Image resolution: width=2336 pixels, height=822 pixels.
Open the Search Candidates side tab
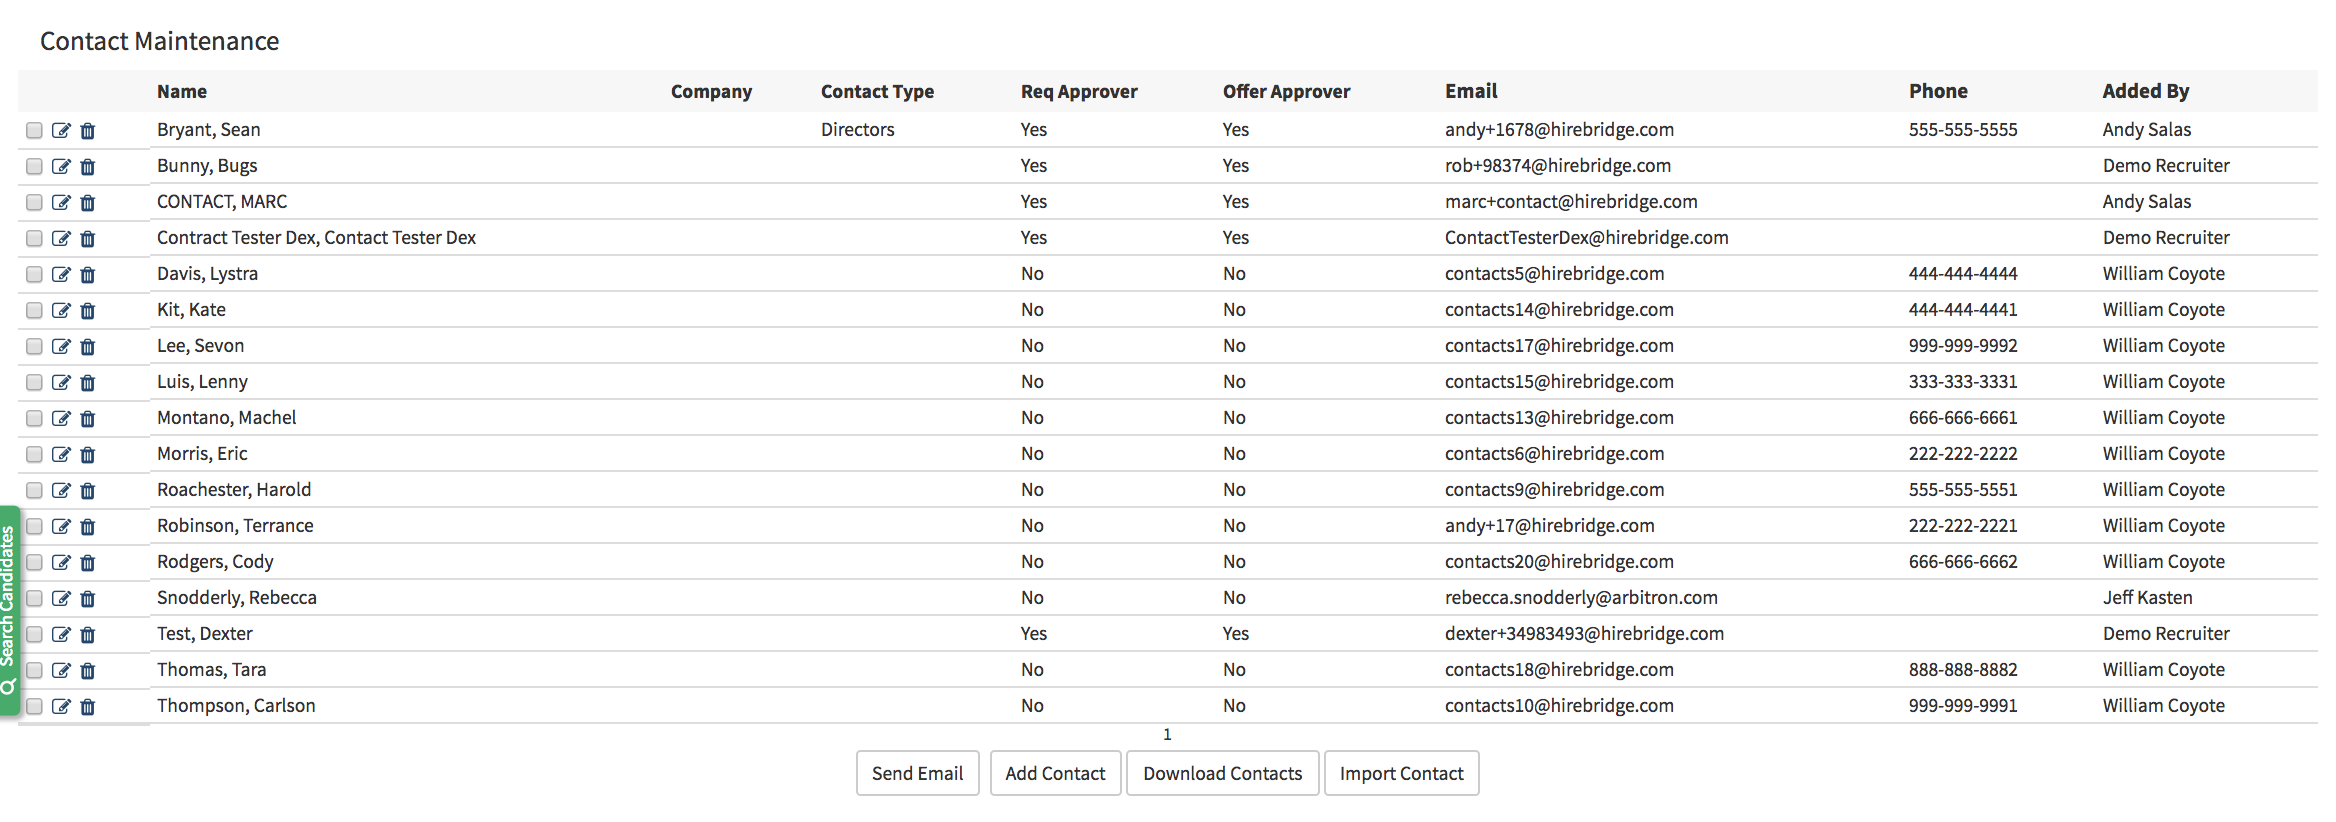pos(8,610)
